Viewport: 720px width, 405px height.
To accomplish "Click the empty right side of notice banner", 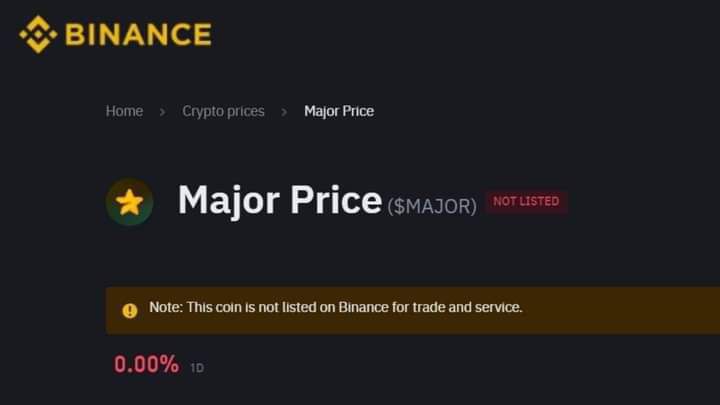I will [x=620, y=310].
